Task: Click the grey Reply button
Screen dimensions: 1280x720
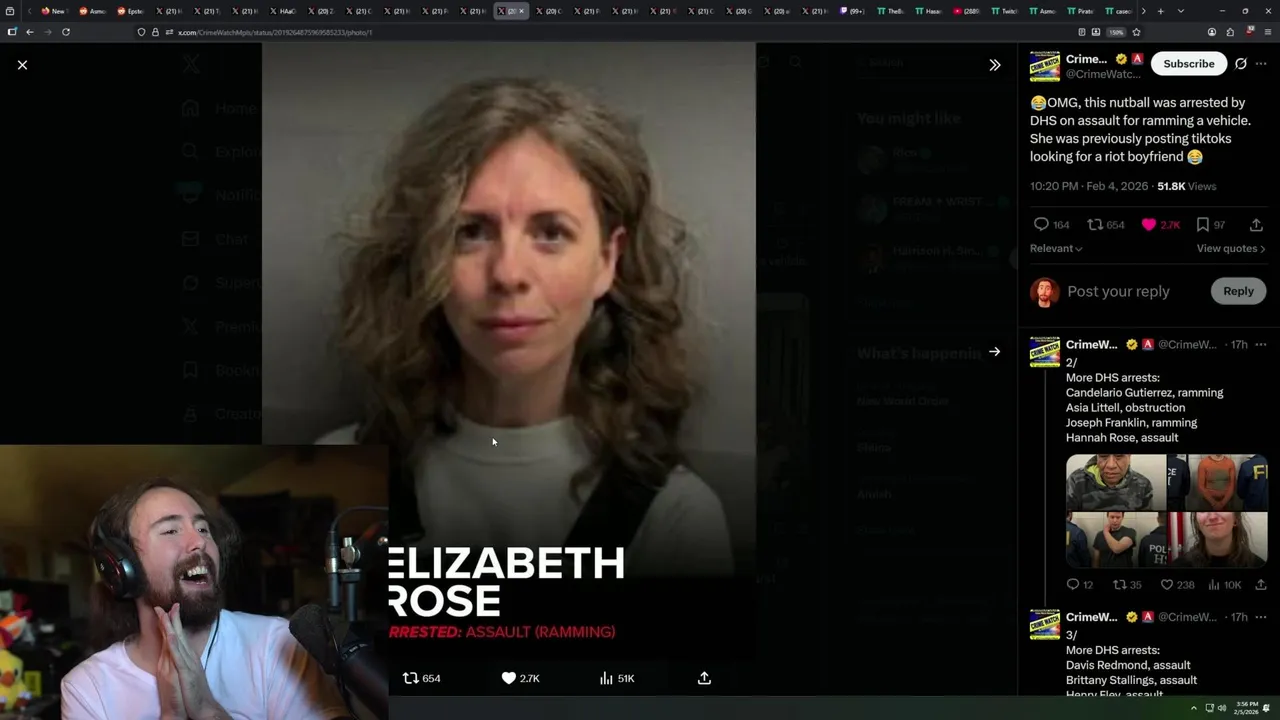Action: click(x=1238, y=291)
